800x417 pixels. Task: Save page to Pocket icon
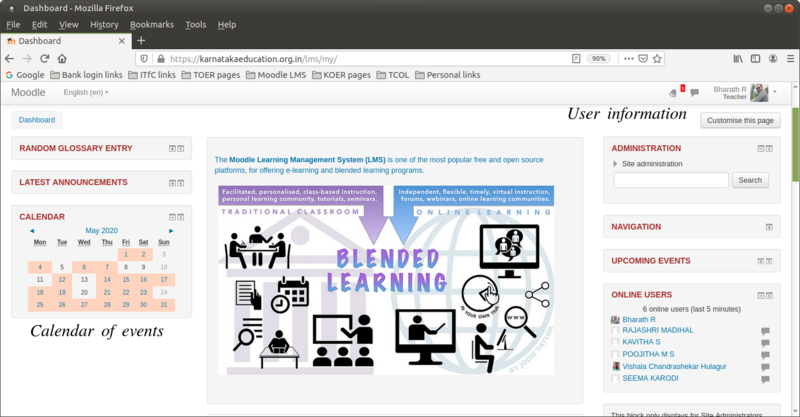(643, 59)
